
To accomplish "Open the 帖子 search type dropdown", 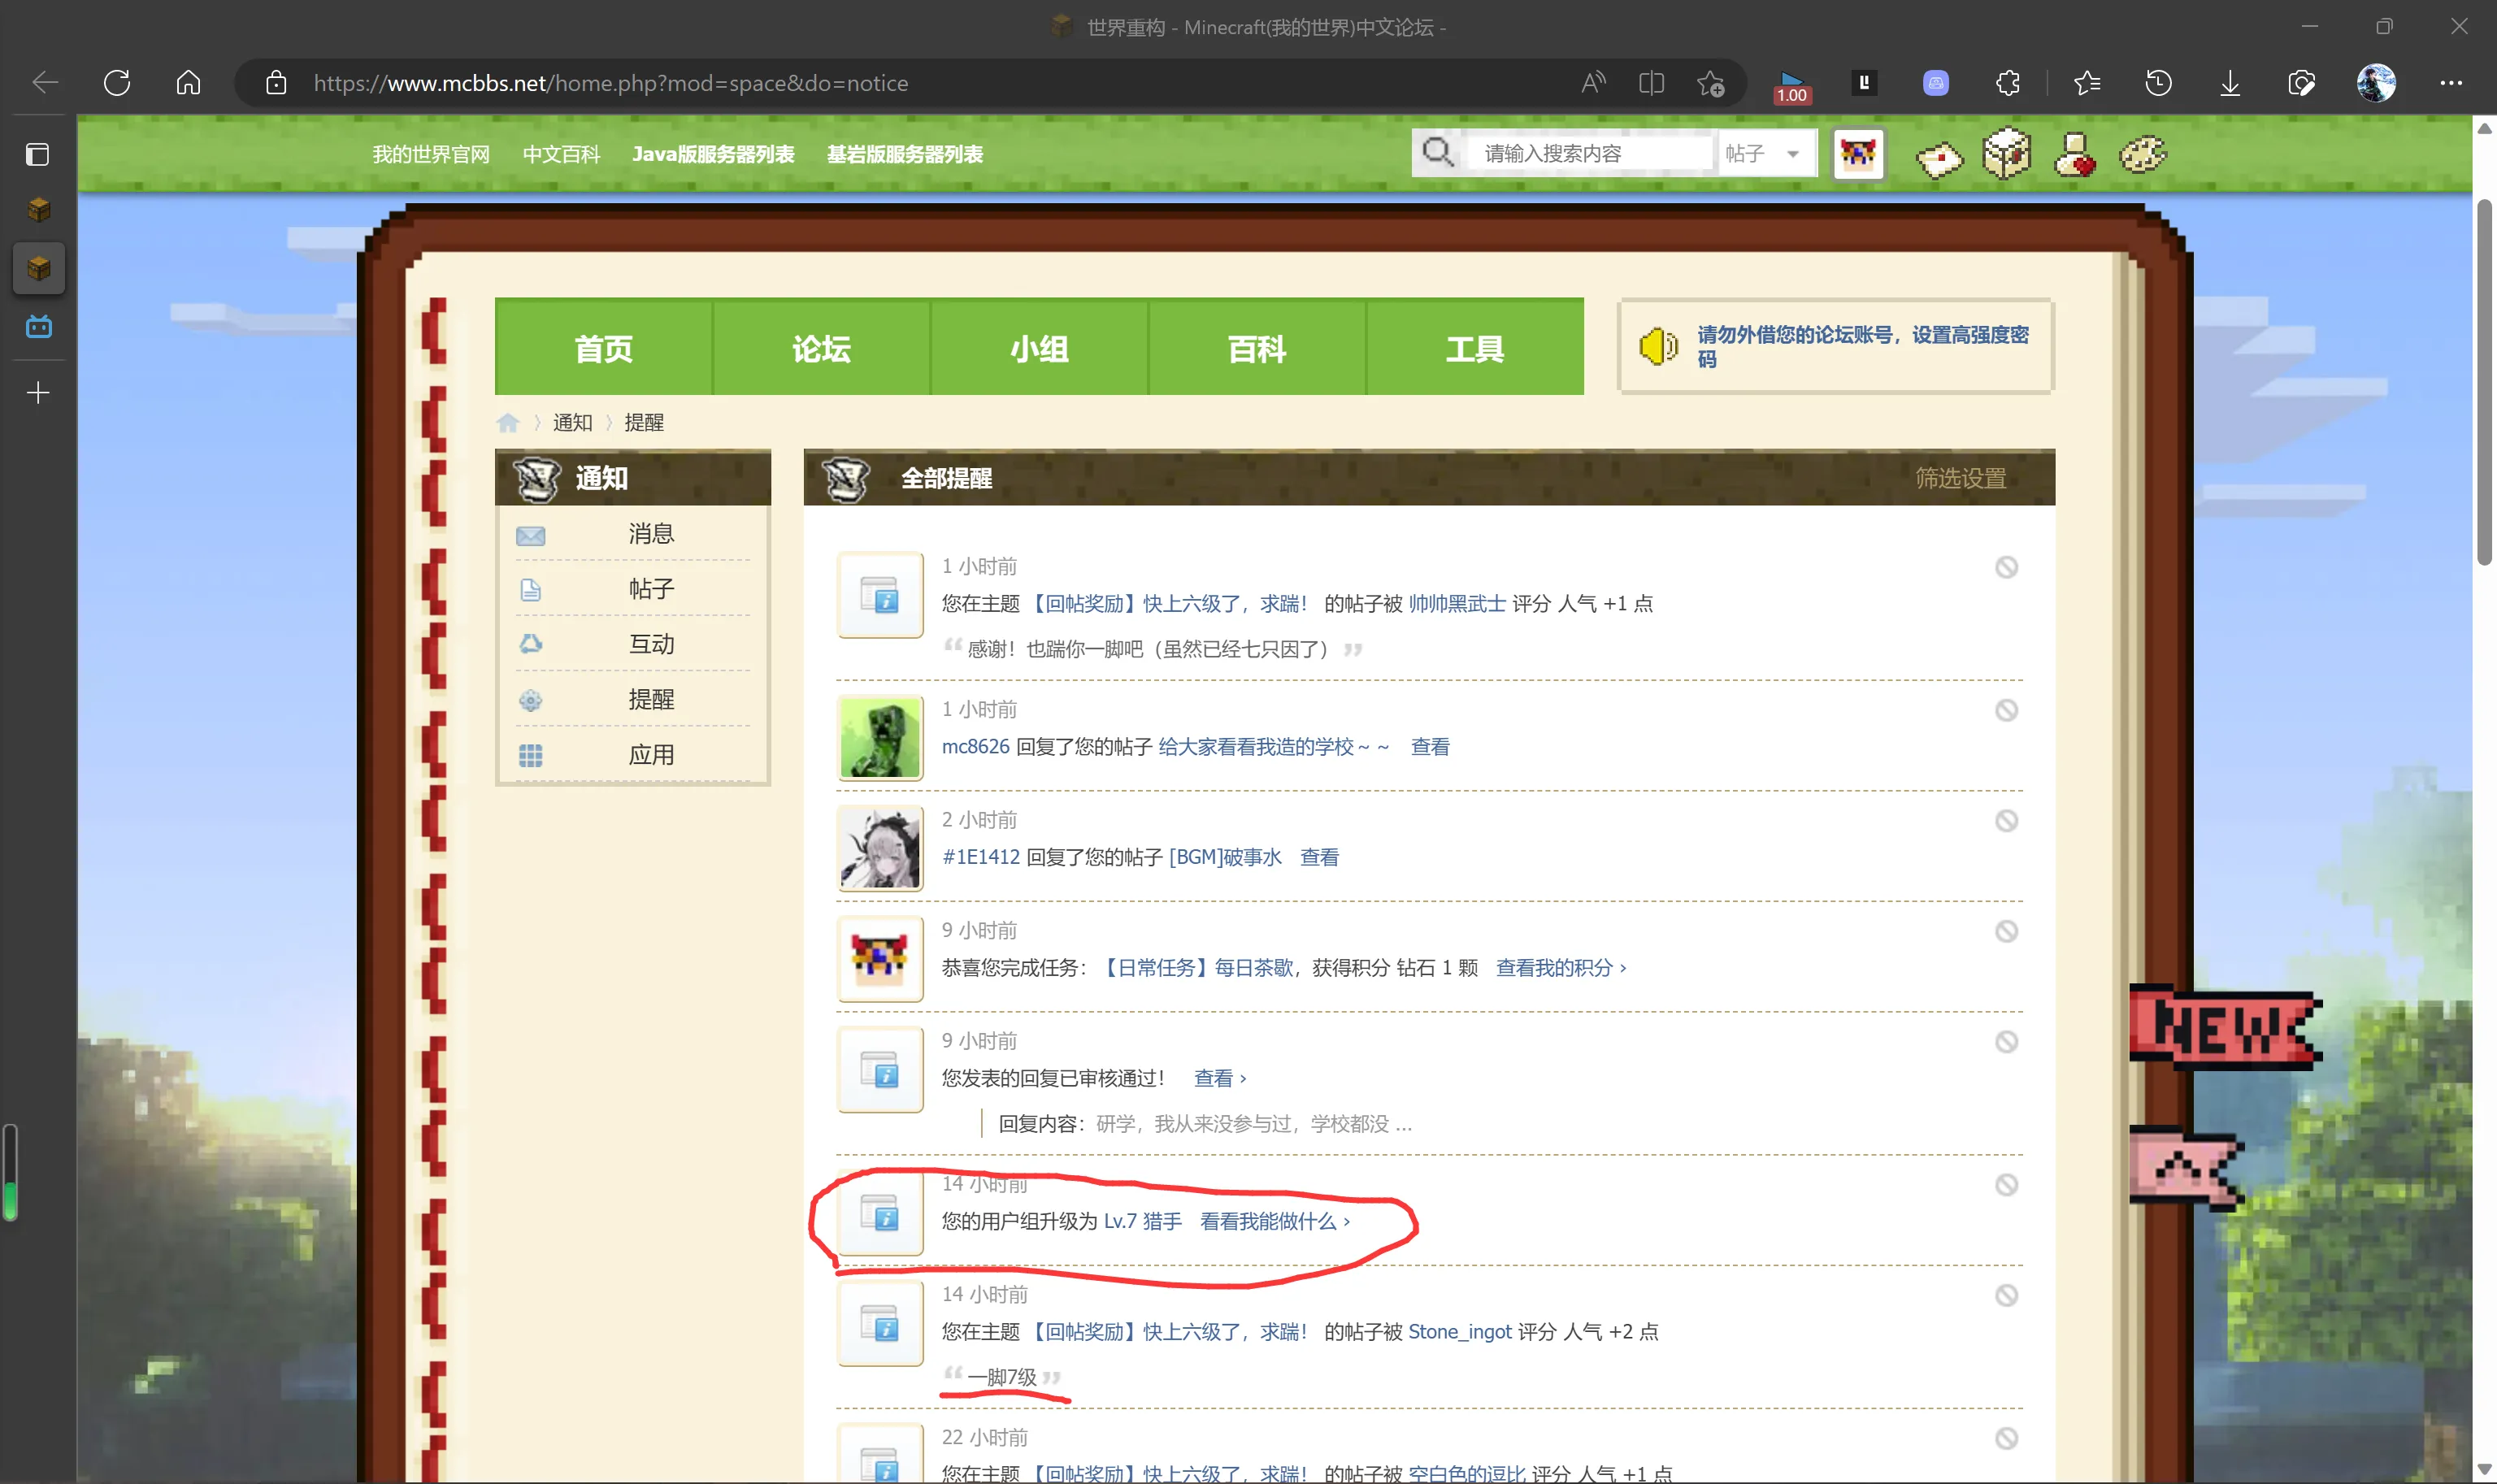I will click(x=1766, y=153).
